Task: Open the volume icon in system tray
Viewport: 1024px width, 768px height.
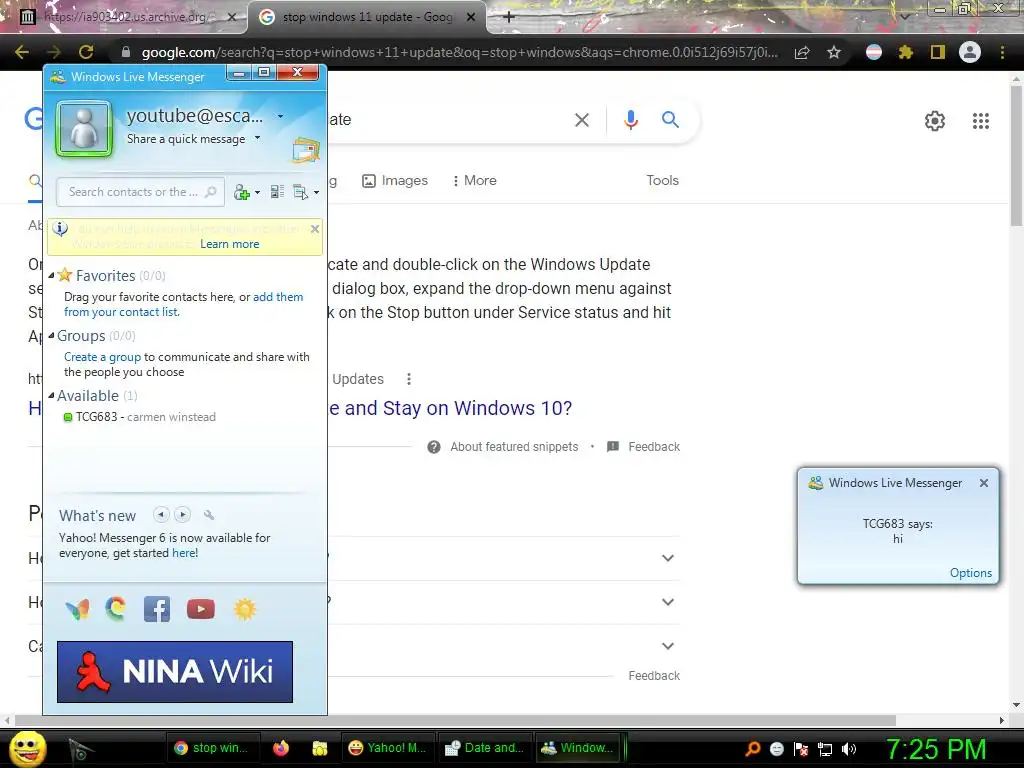Action: (x=848, y=749)
